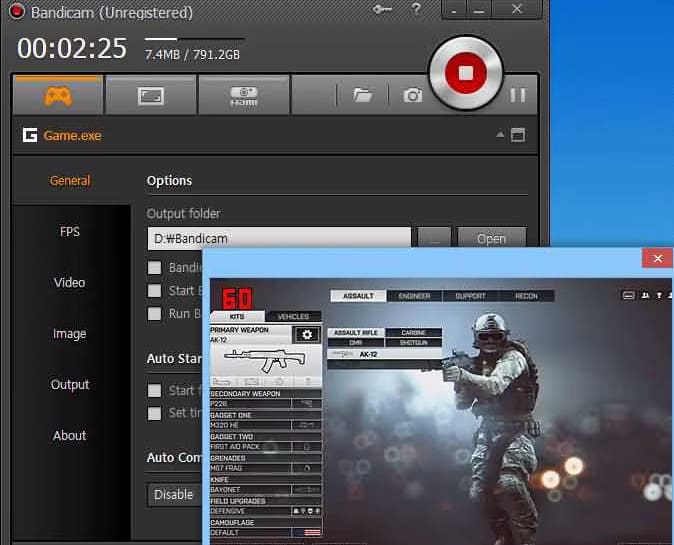Viewport: 674px width, 545px height.
Task: Click the chat box icon in game top right
Action: pyautogui.click(x=628, y=296)
